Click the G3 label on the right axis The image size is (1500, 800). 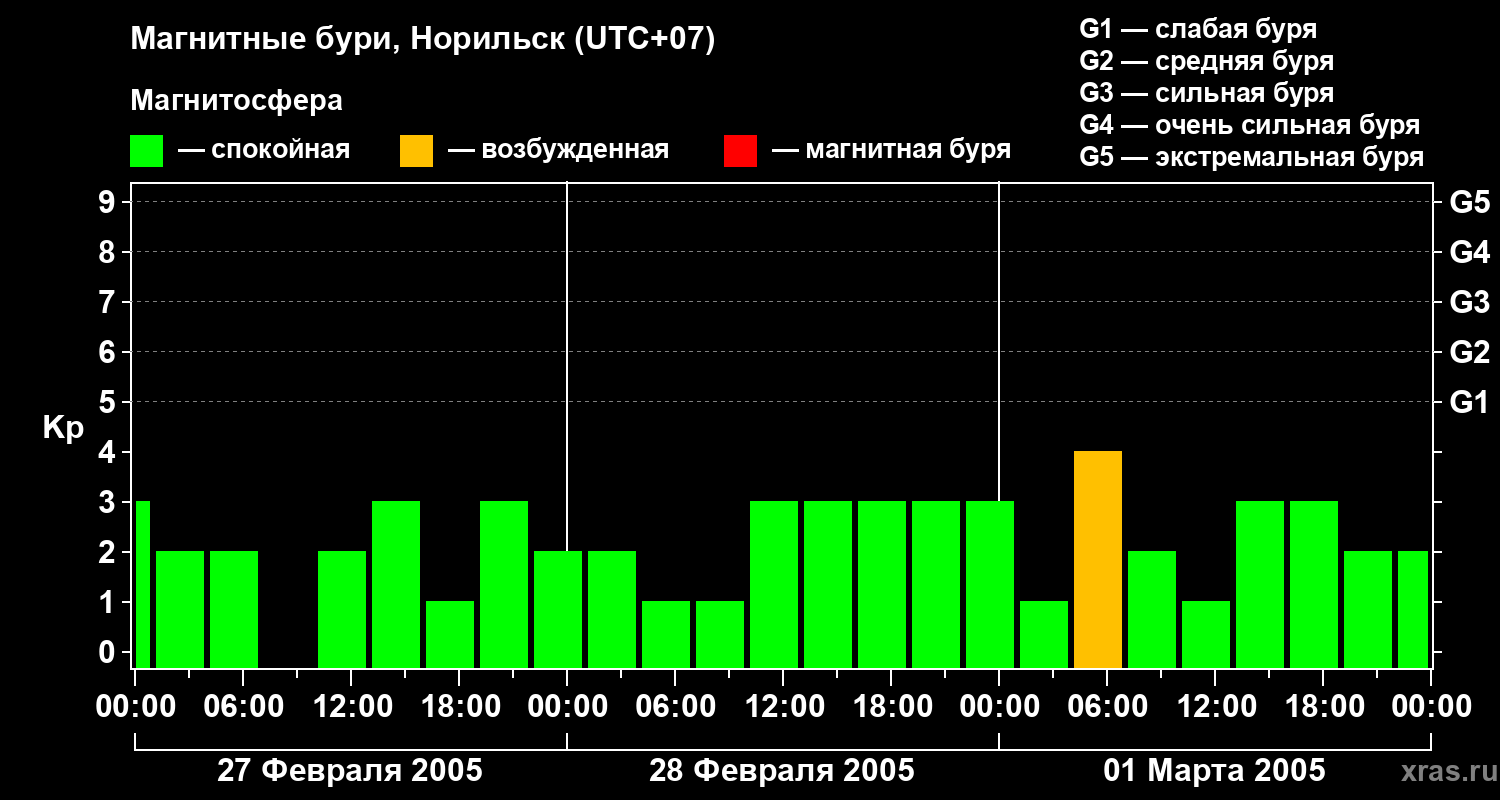tap(1469, 302)
